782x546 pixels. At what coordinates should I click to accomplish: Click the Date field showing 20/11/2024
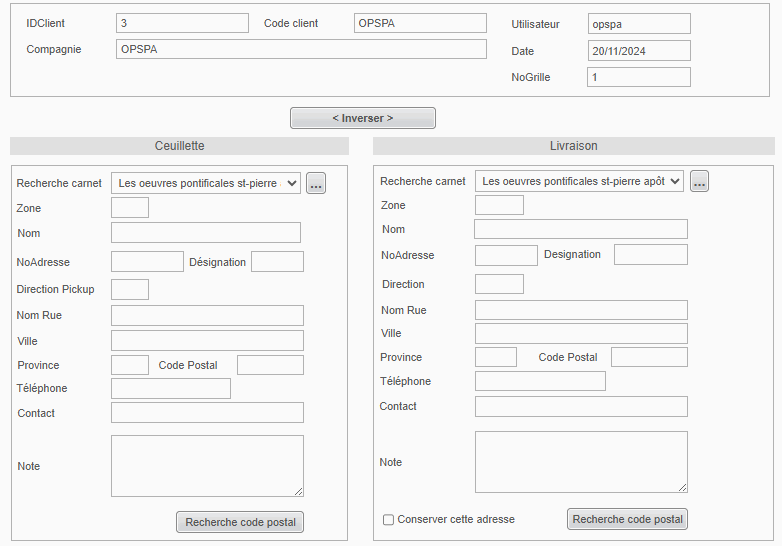pyautogui.click(x=639, y=51)
